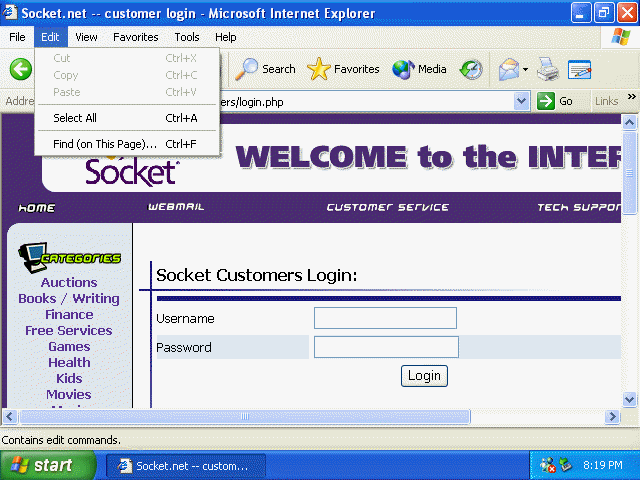This screenshot has width=640, height=480.
Task: Open the Auctions category link
Action: pyautogui.click(x=69, y=282)
